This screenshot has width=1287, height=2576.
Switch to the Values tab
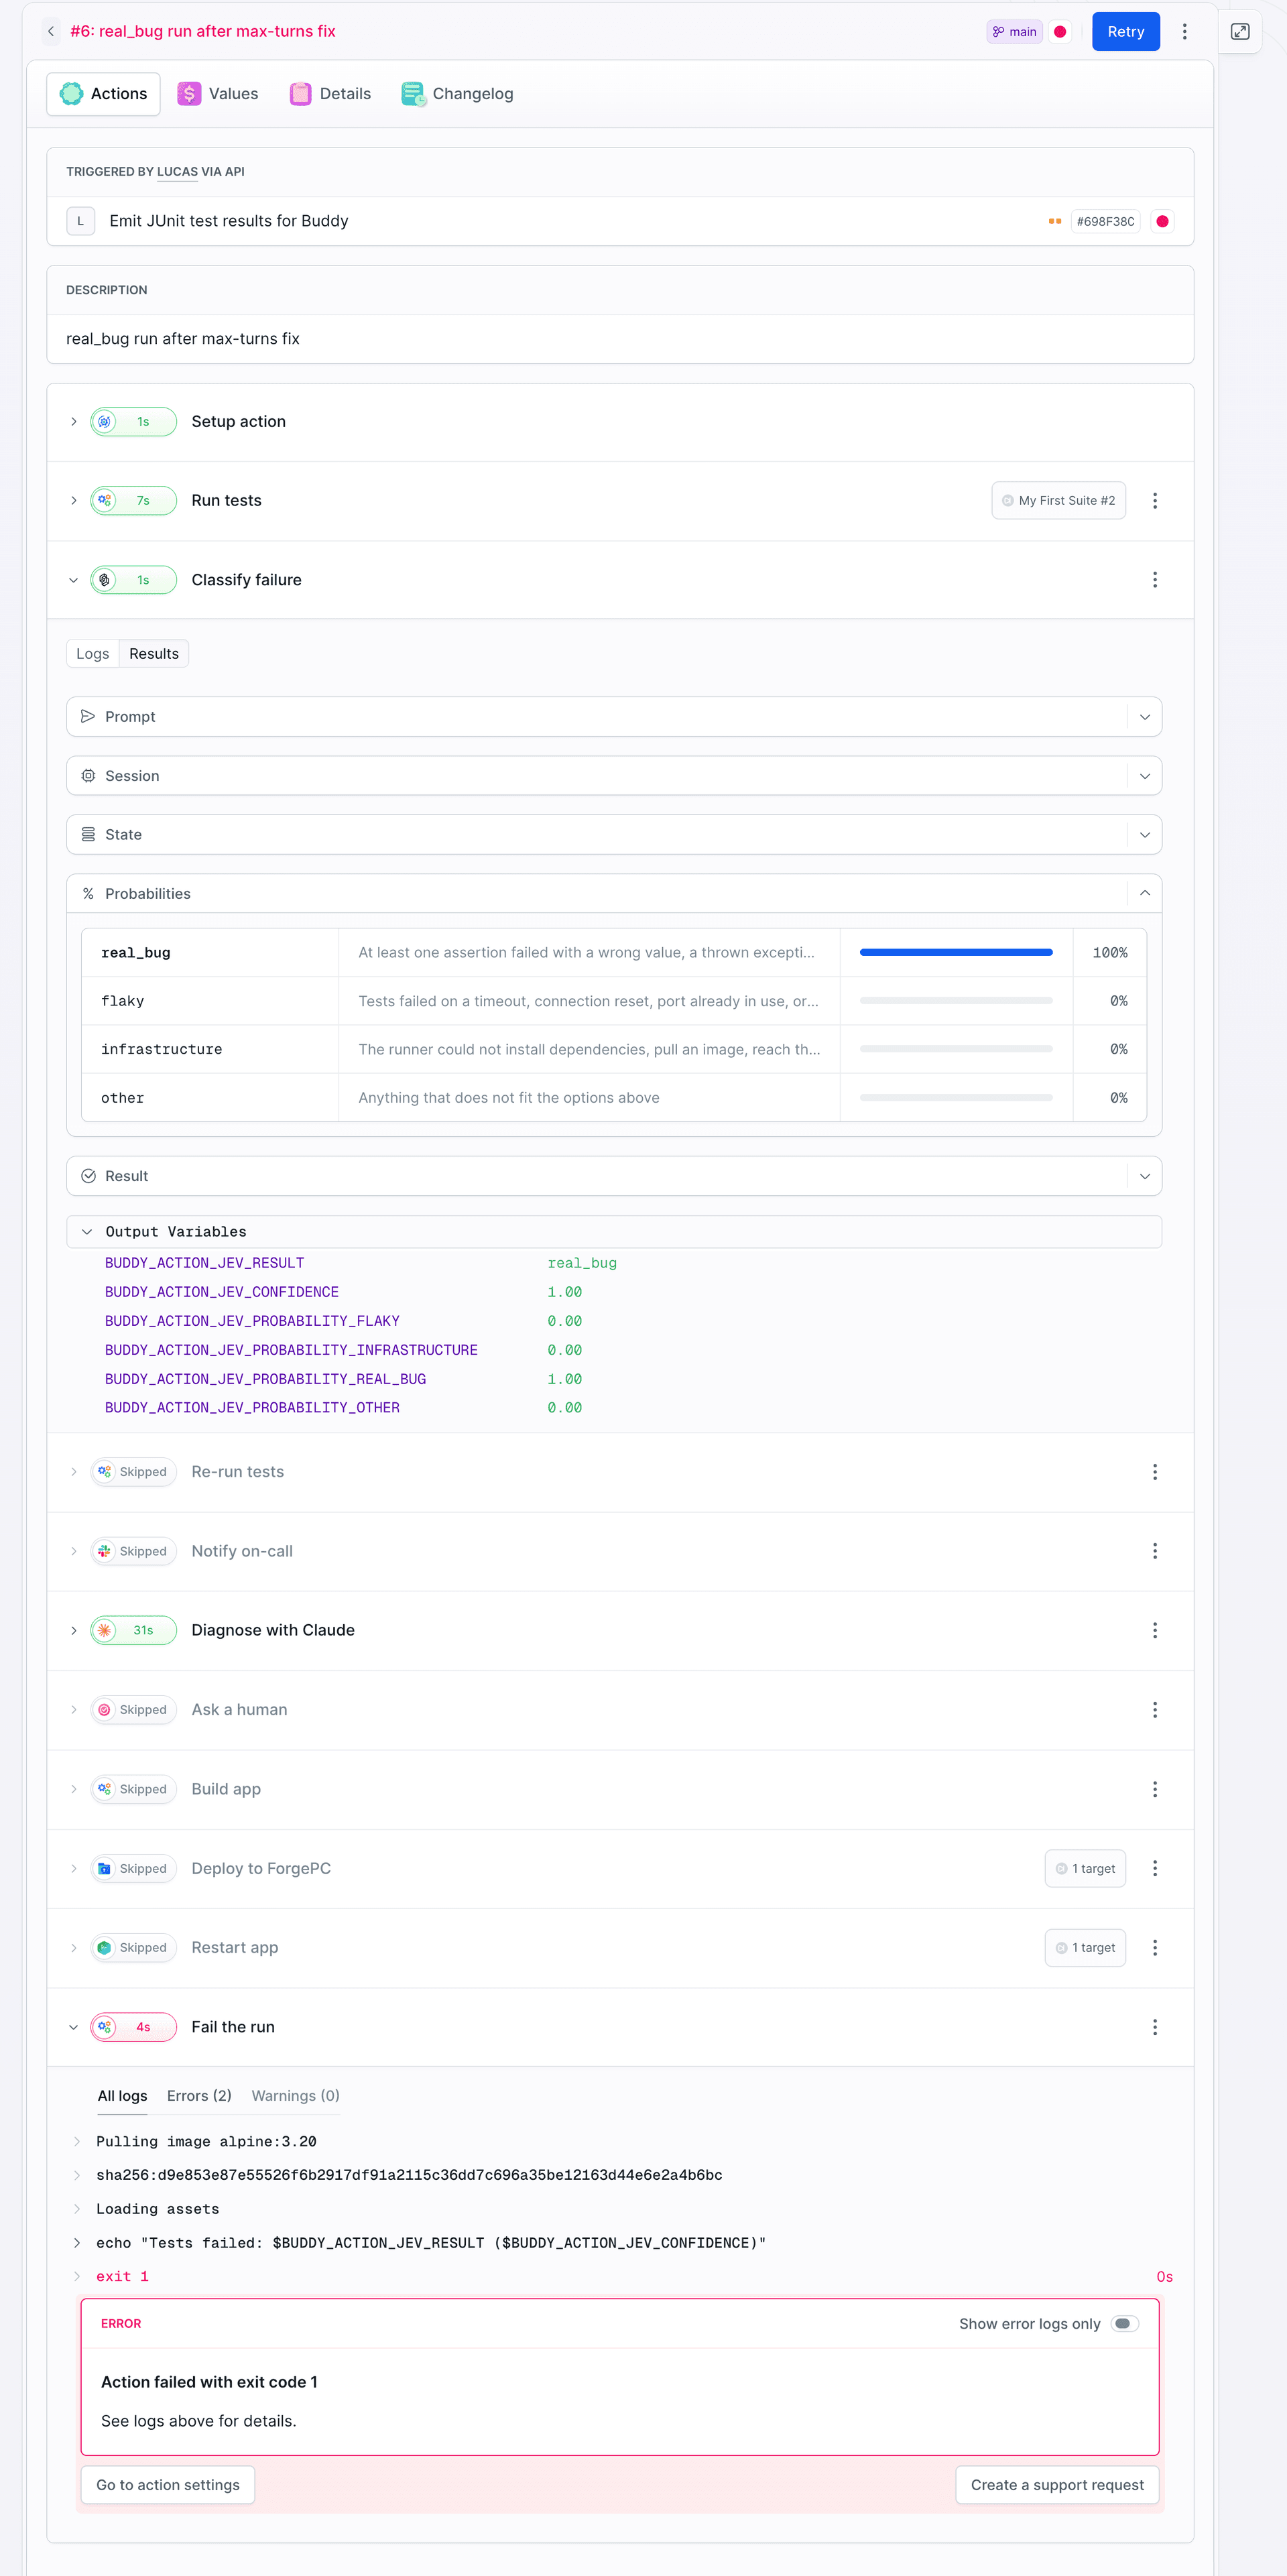(218, 94)
